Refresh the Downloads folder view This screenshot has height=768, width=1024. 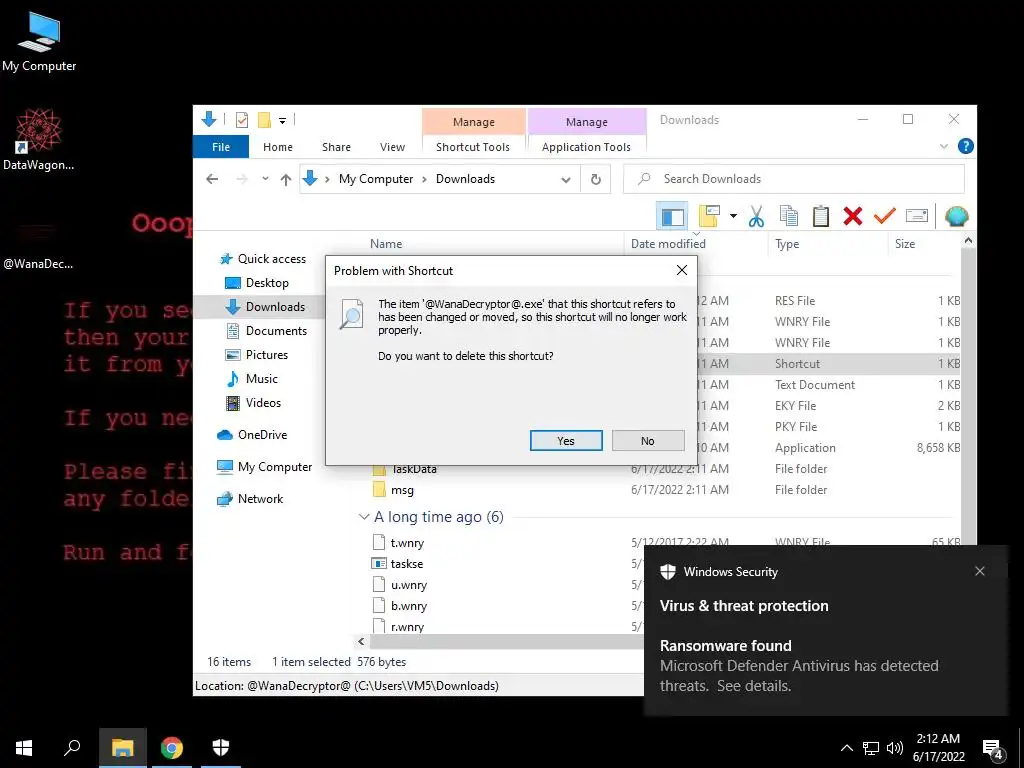(x=596, y=180)
